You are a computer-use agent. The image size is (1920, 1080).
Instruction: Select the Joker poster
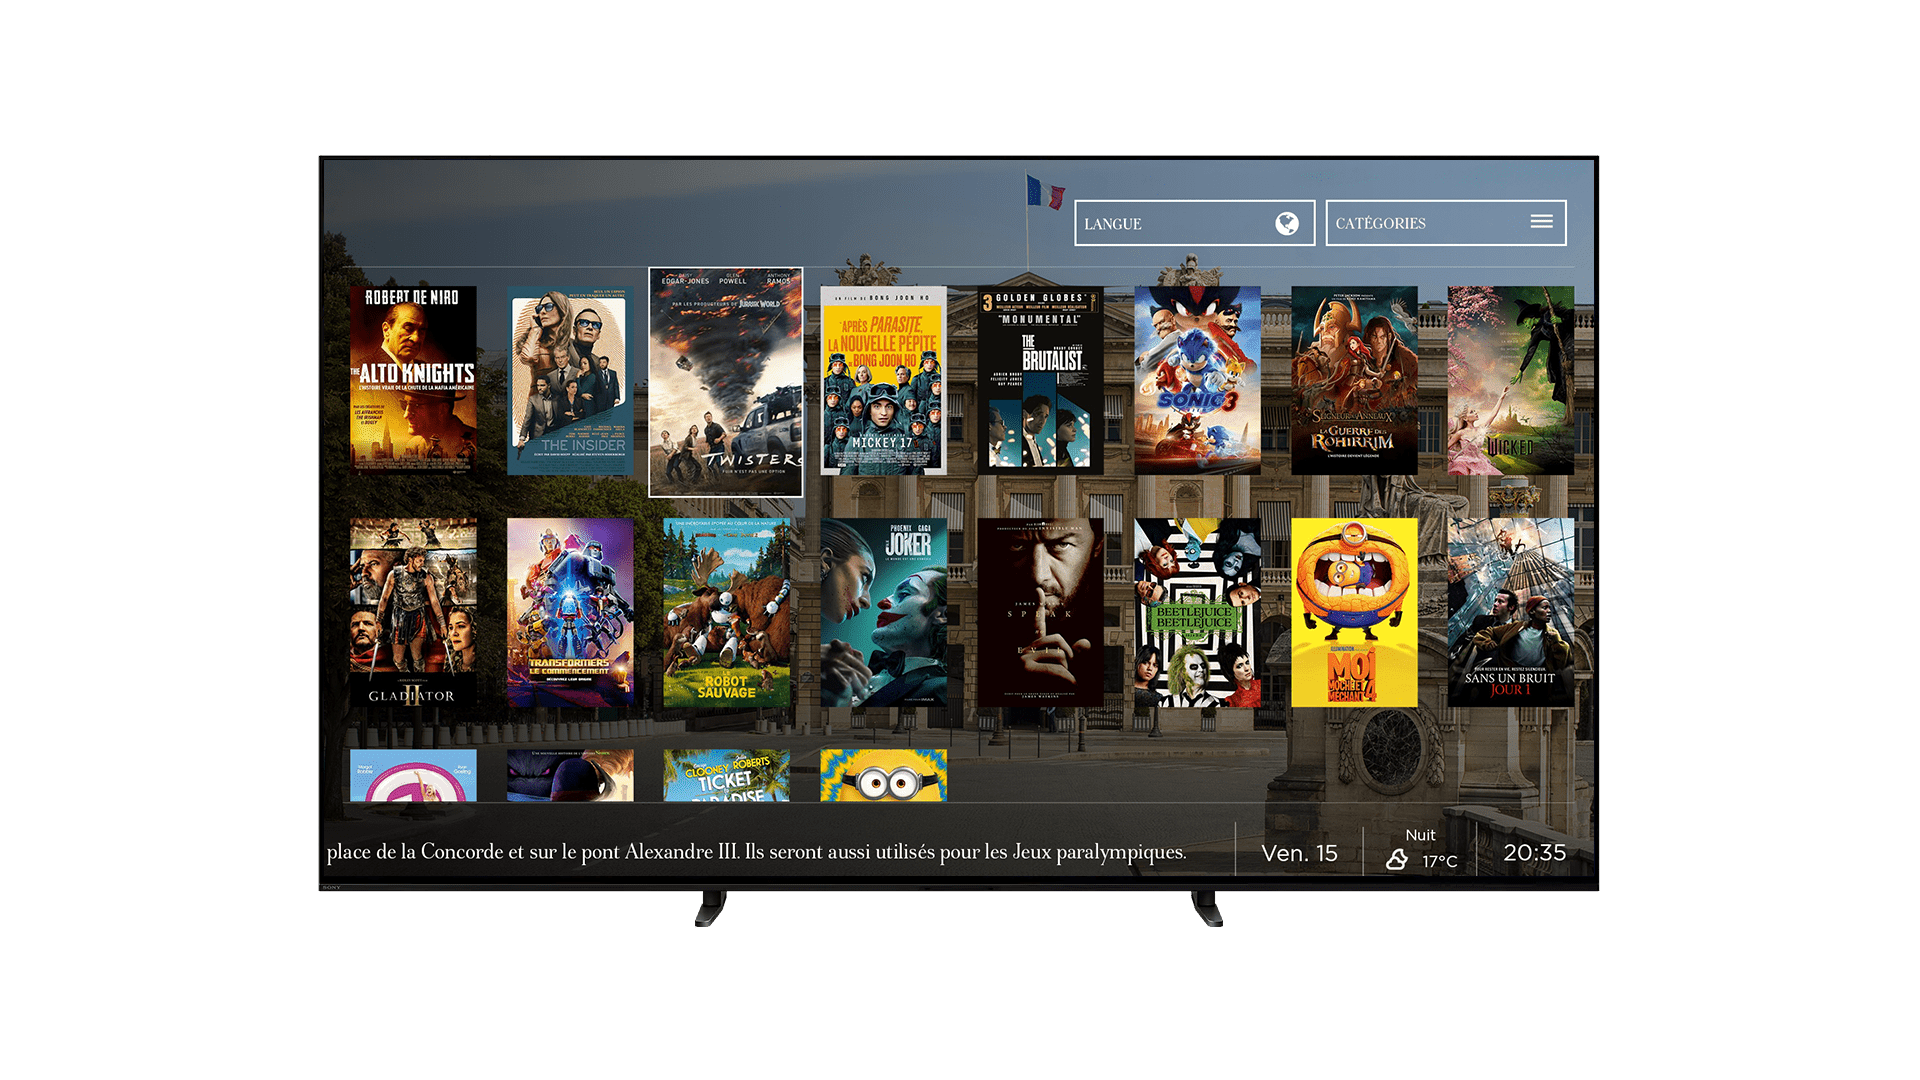point(883,612)
